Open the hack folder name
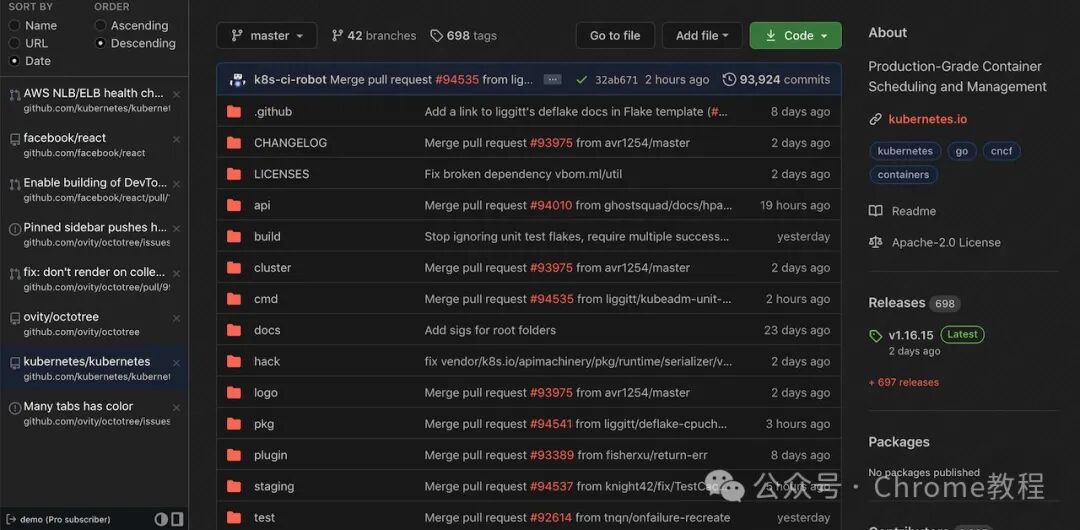This screenshot has width=1080, height=530. [x=267, y=361]
